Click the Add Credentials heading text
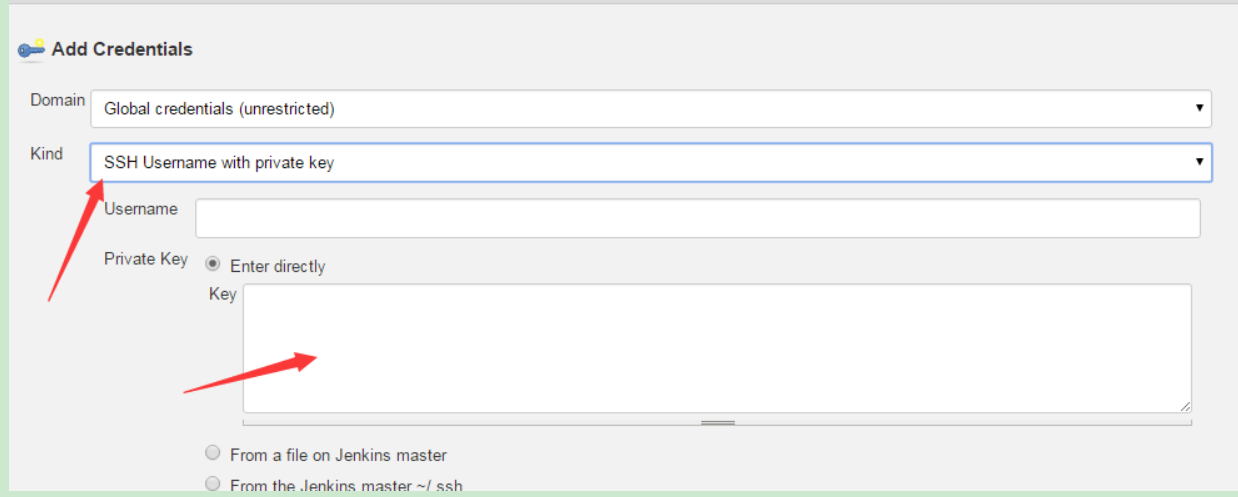1238x497 pixels. (x=122, y=49)
